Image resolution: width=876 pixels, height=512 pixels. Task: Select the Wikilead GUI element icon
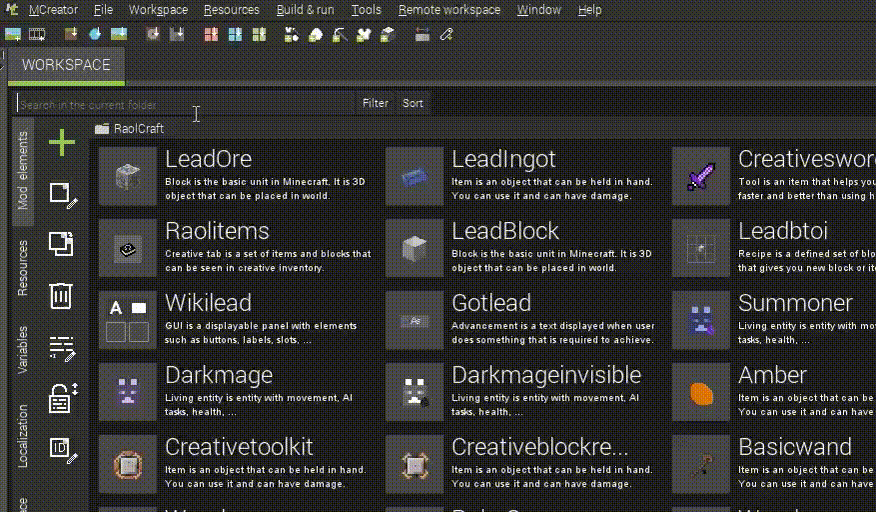[x=128, y=320]
